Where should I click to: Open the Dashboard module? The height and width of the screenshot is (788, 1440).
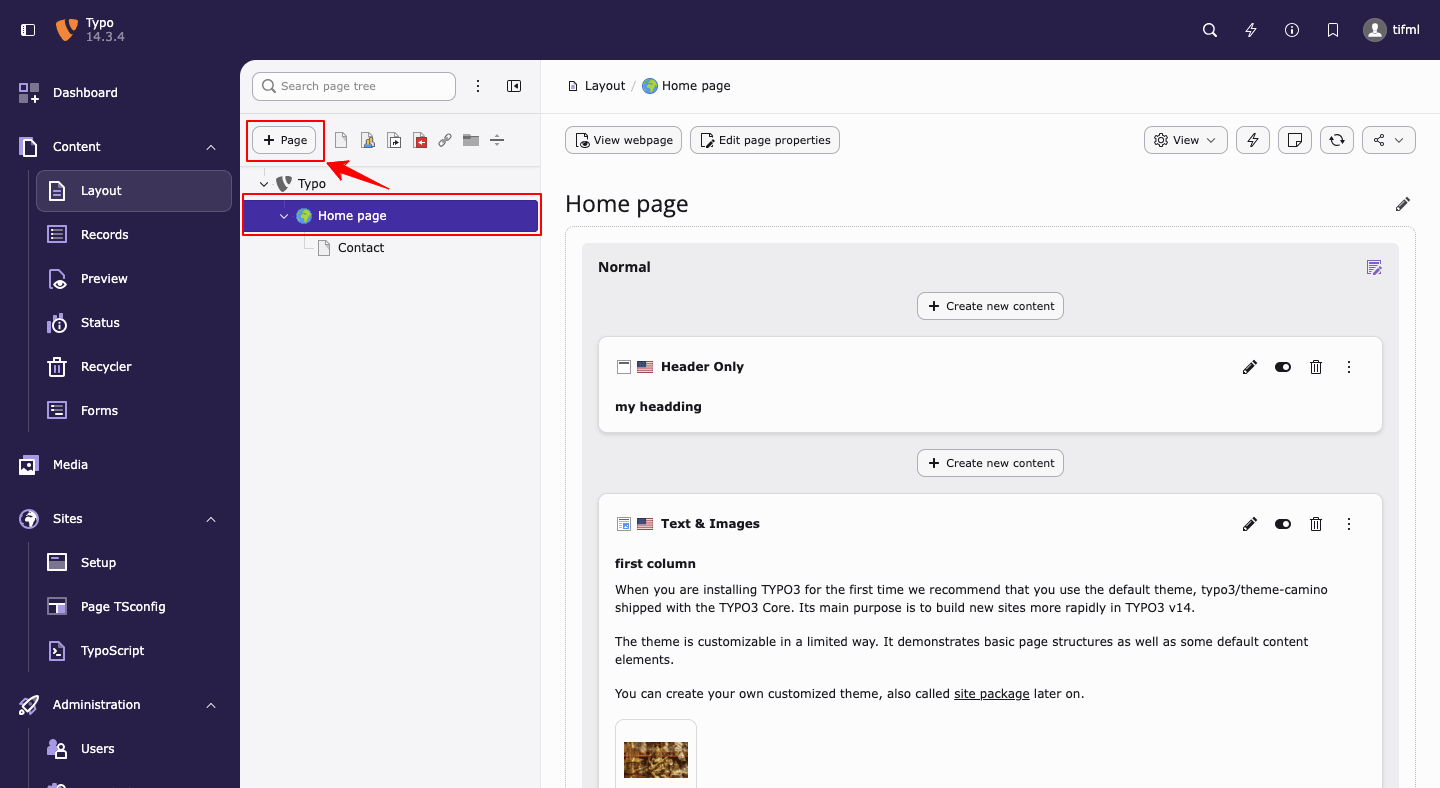coord(120,92)
